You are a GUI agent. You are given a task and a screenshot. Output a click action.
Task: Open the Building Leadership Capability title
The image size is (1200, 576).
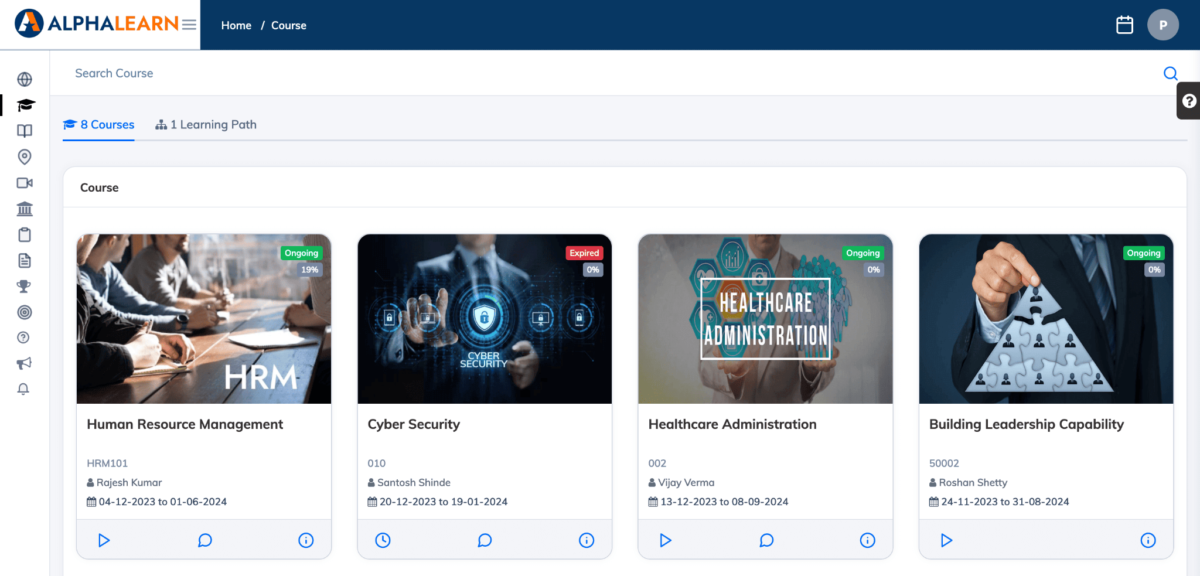coord(1026,424)
